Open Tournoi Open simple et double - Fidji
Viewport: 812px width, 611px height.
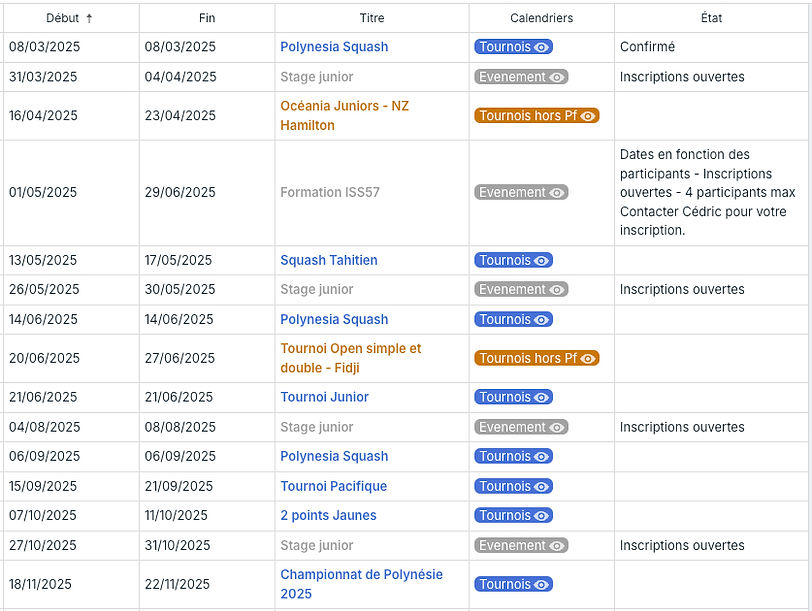[x=351, y=358]
